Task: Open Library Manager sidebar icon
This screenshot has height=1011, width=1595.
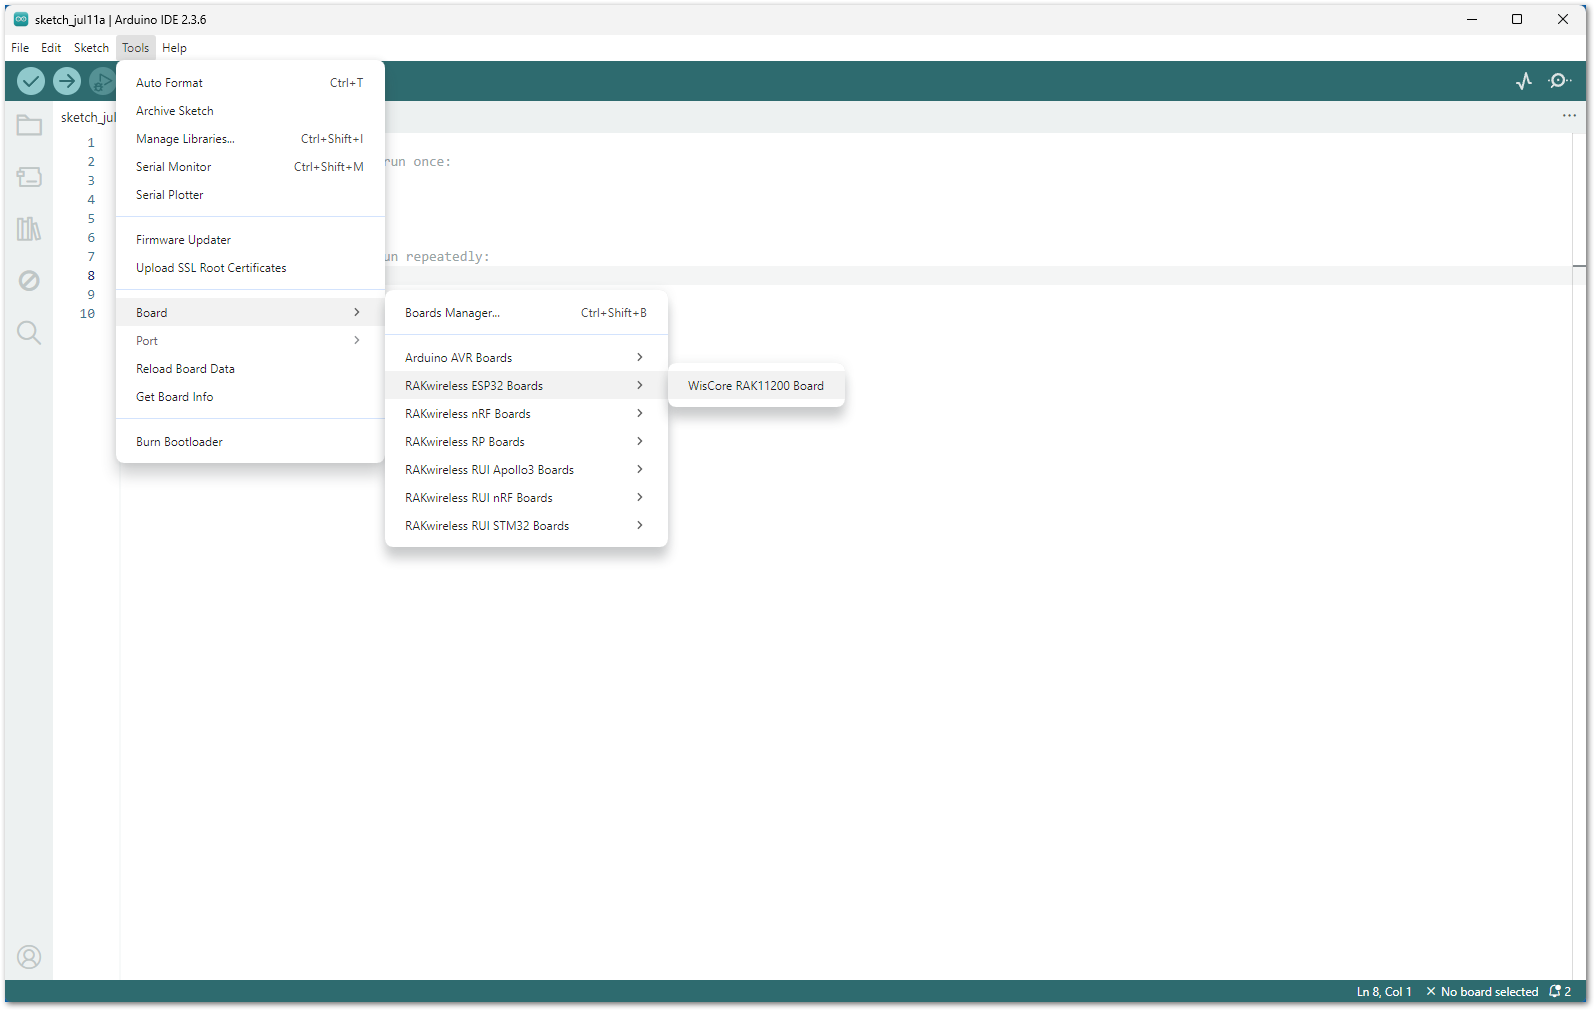Action: pyautogui.click(x=29, y=229)
